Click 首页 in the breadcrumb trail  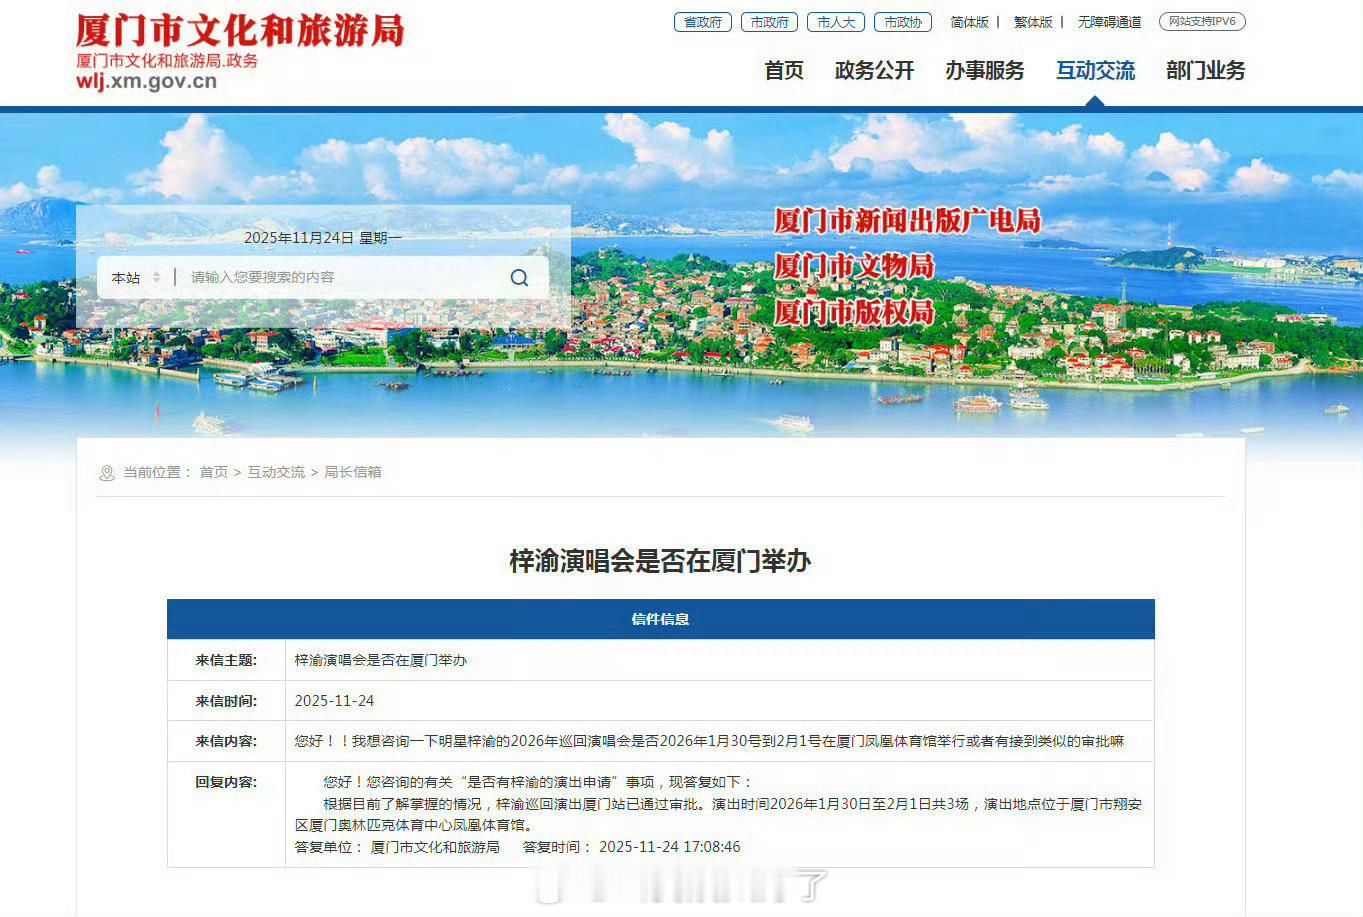(212, 472)
